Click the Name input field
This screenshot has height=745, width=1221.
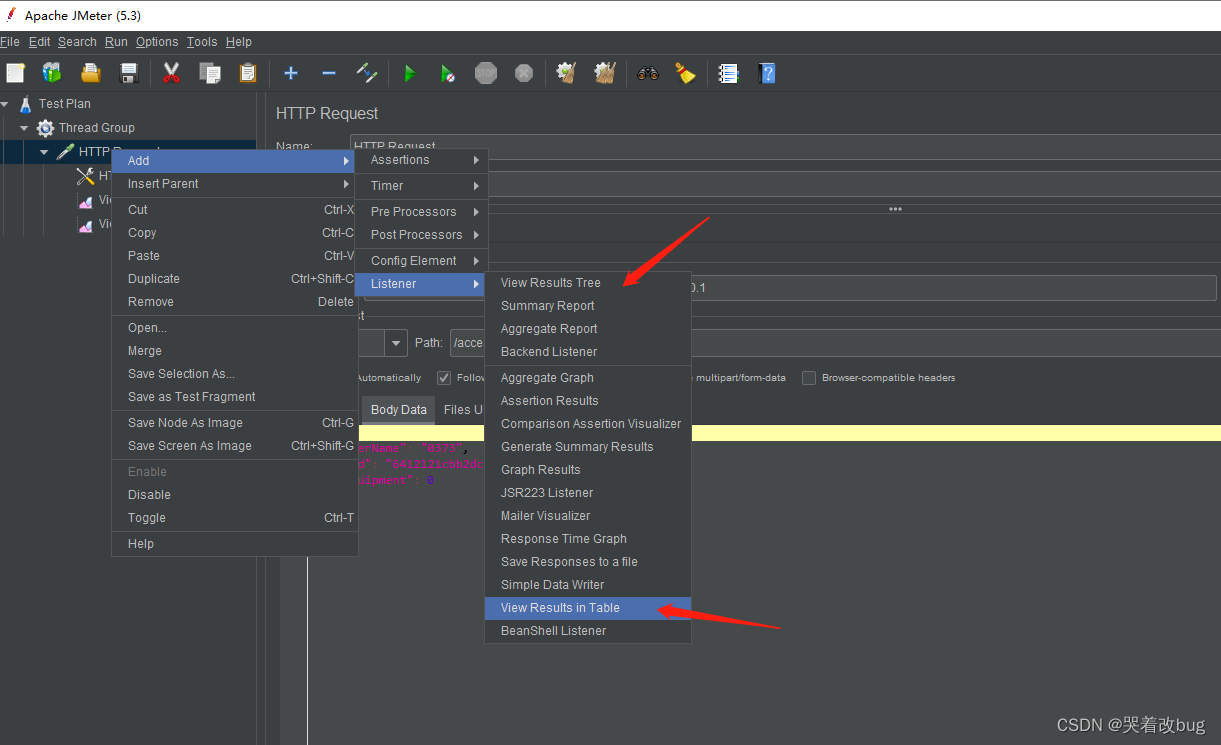coord(785,147)
